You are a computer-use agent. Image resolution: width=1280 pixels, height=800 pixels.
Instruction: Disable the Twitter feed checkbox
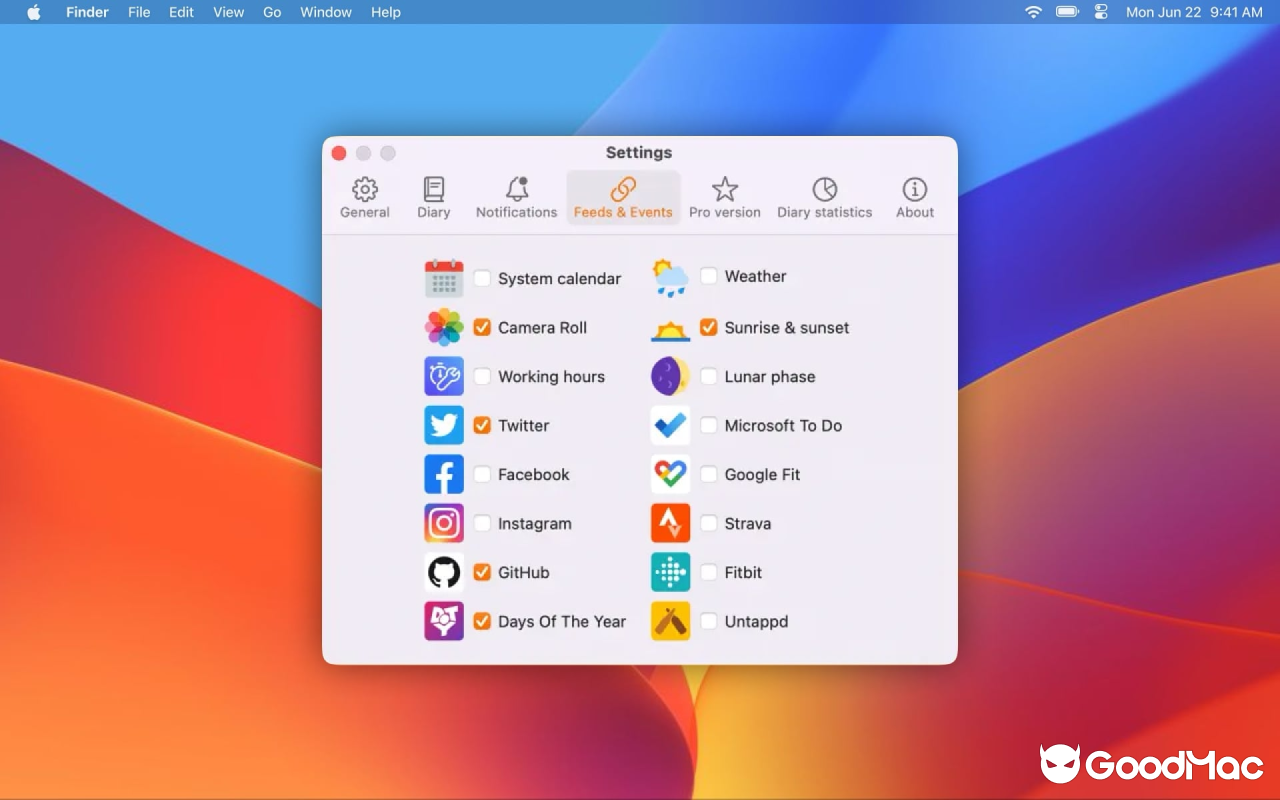click(x=482, y=425)
